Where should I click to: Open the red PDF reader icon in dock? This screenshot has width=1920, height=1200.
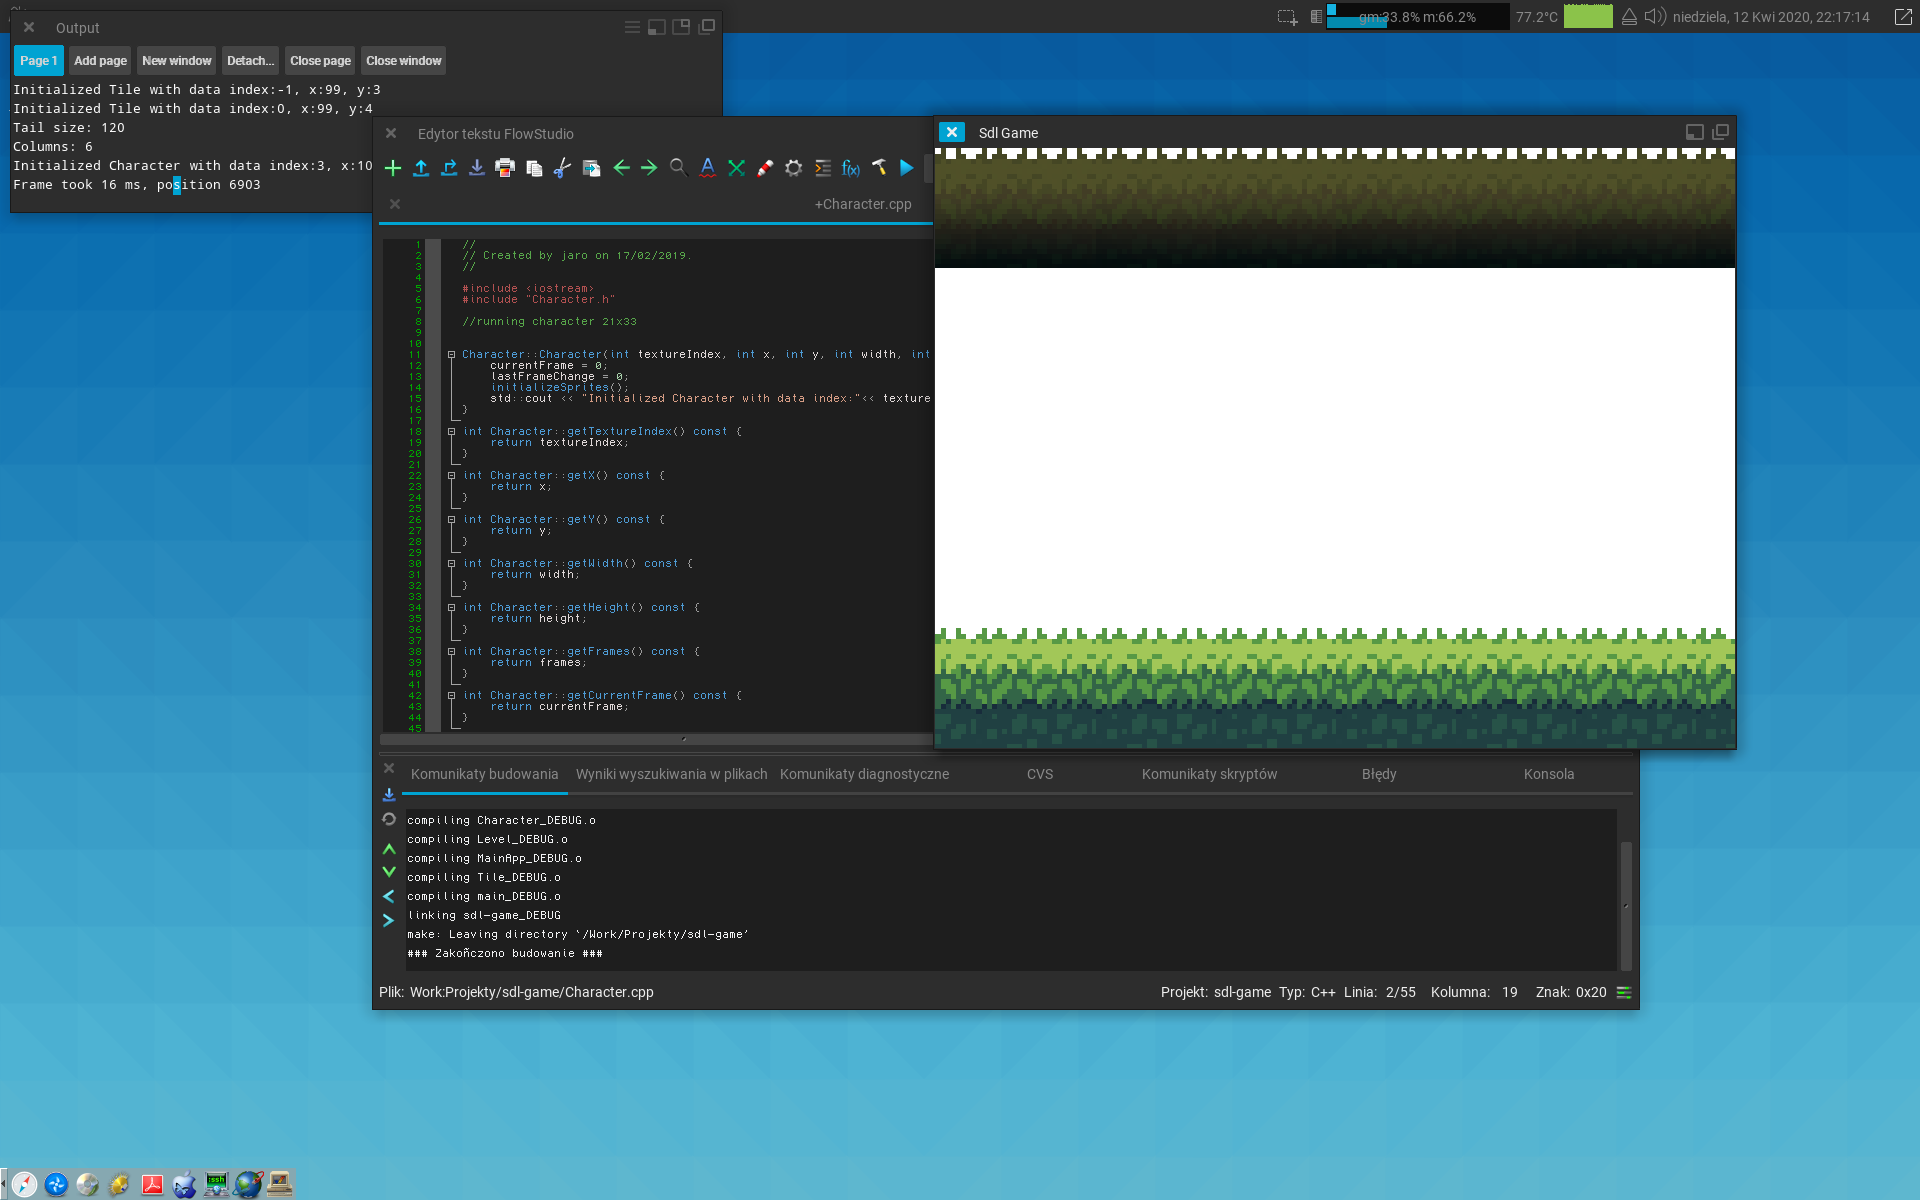coord(152,1184)
